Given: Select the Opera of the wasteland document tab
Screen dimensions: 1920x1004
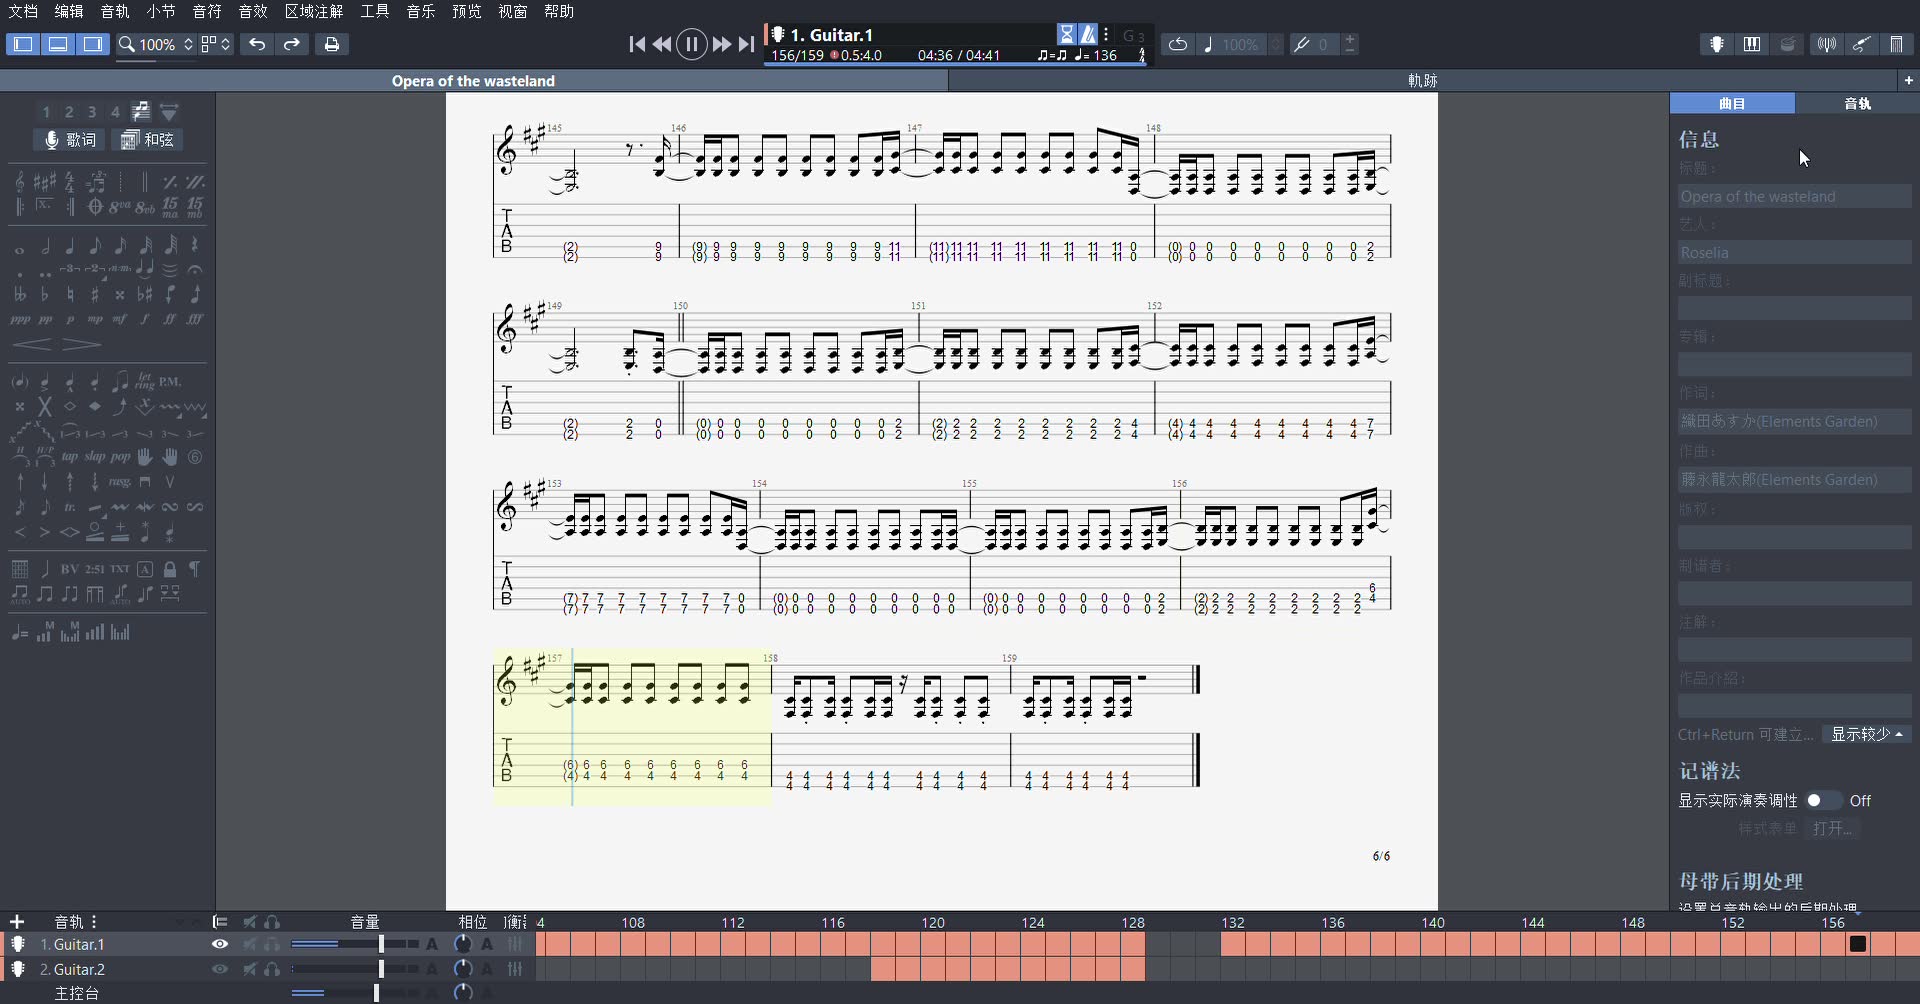Looking at the screenshot, I should coord(473,81).
